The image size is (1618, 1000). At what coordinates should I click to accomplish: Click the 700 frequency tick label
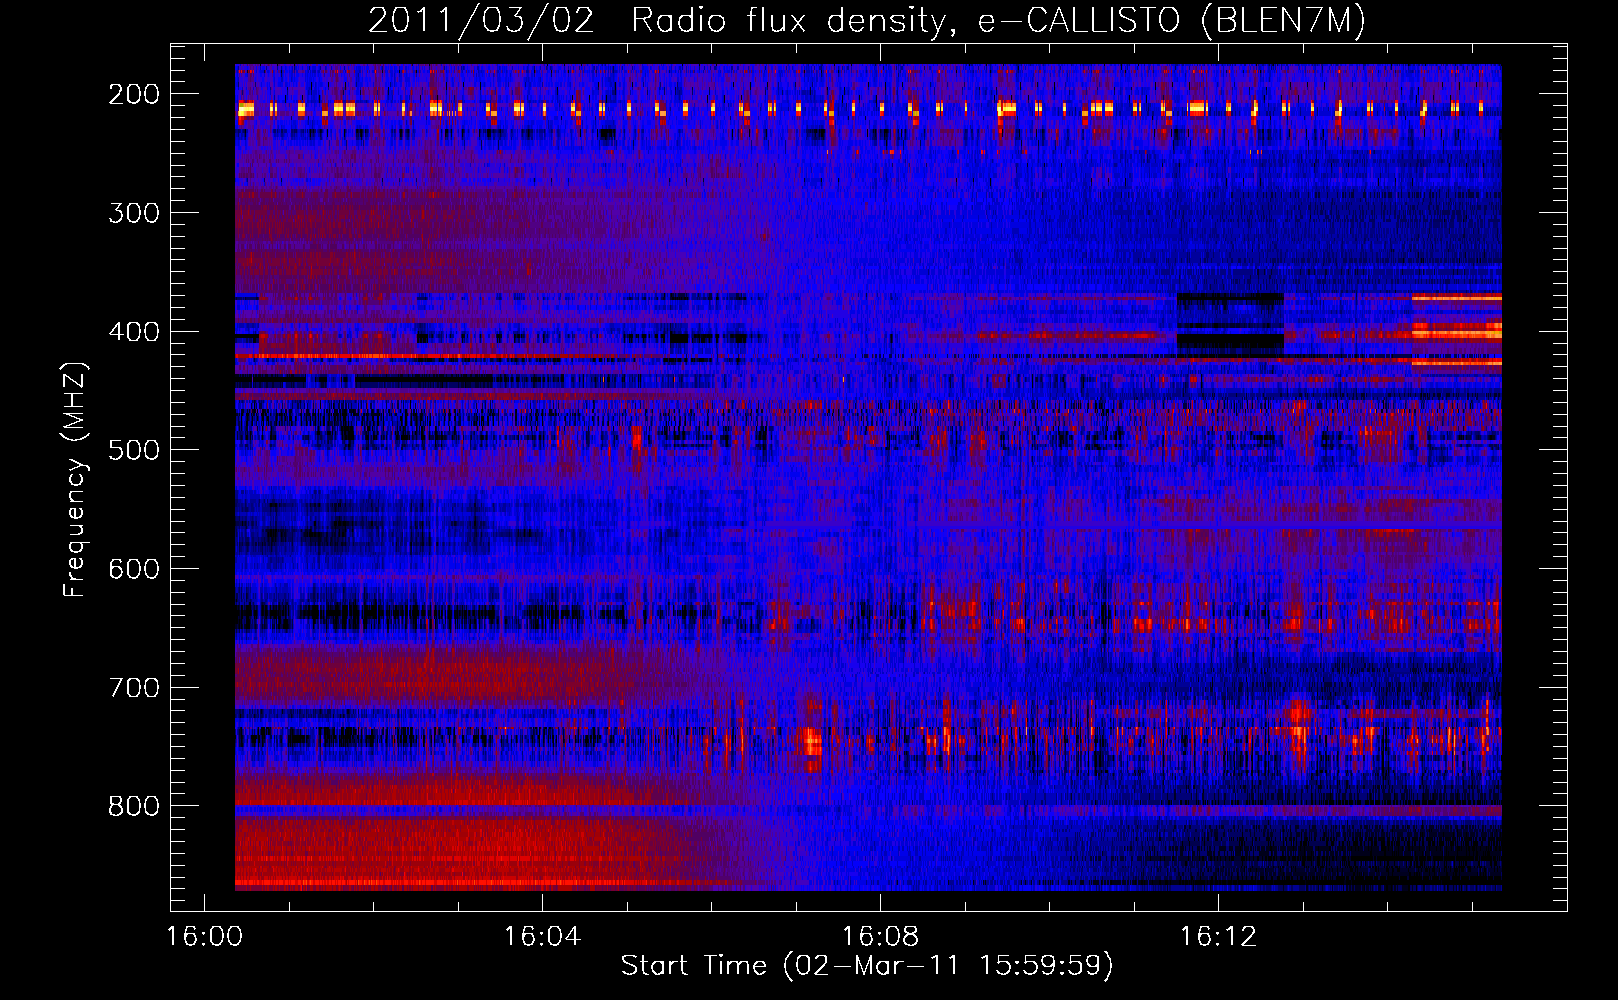(x=134, y=688)
